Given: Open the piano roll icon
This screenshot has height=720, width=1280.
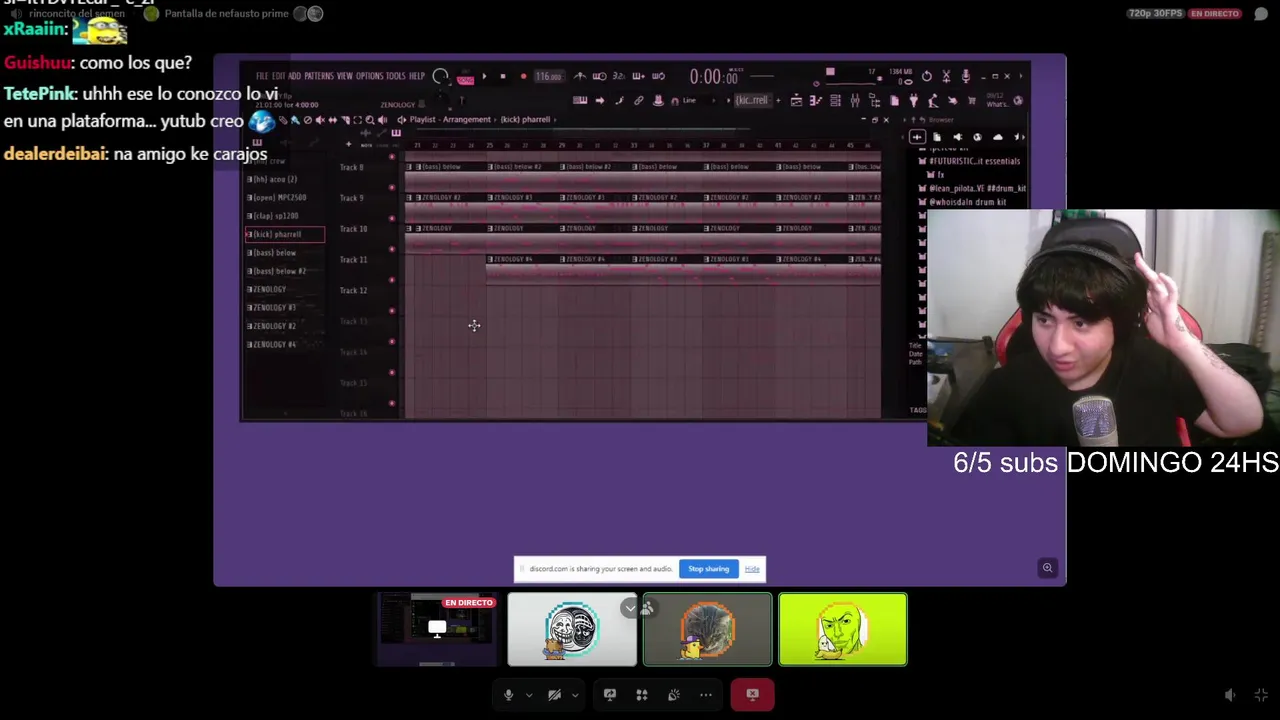Looking at the screenshot, I should click(x=816, y=100).
